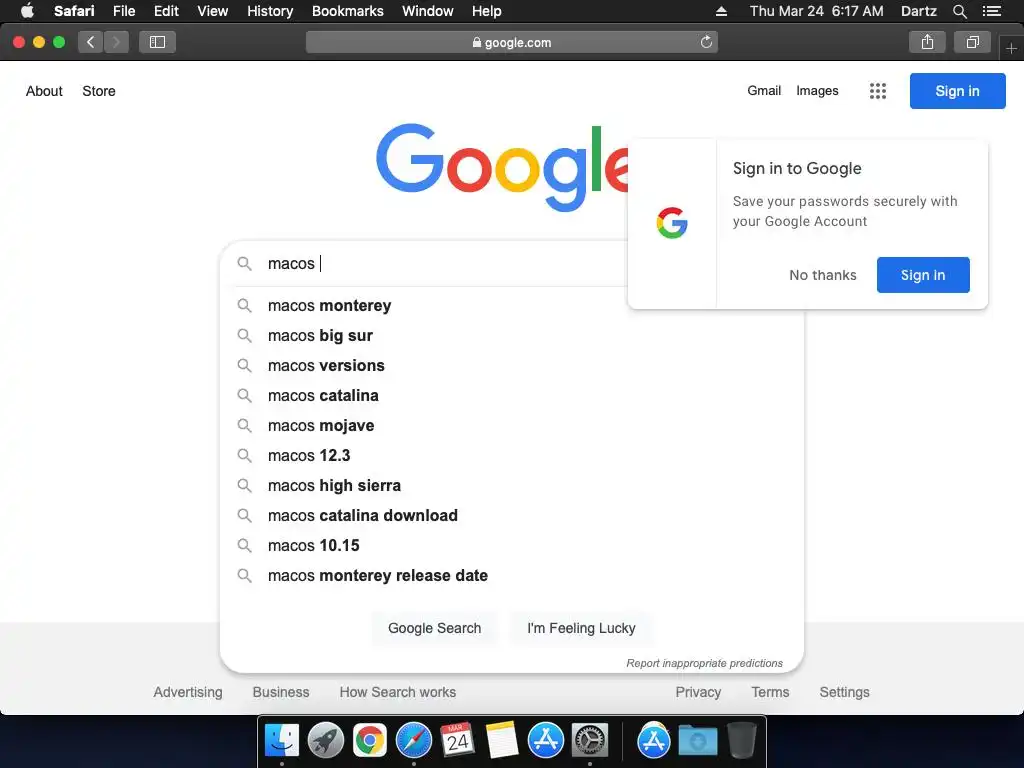
Task: Open the Terms footer link
Action: tap(770, 692)
